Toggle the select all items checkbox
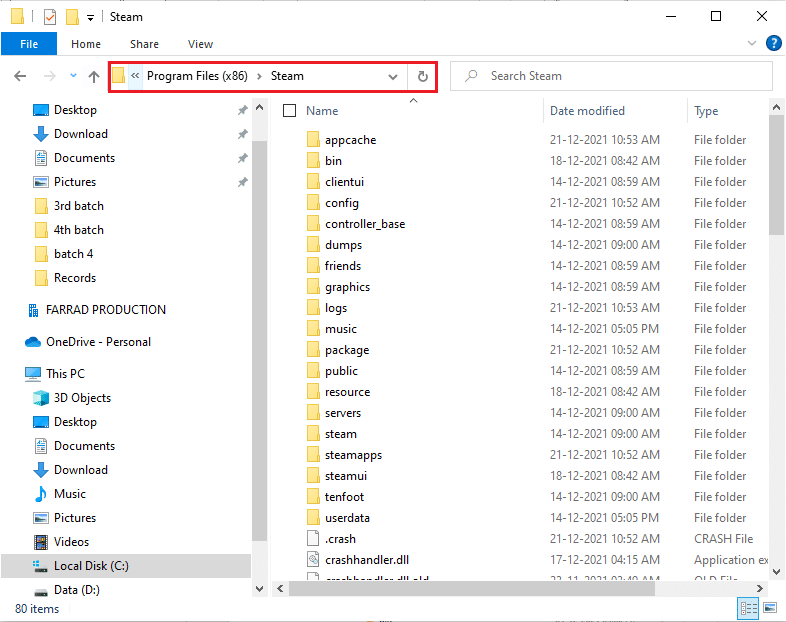Image resolution: width=786 pixels, height=622 pixels. click(289, 111)
